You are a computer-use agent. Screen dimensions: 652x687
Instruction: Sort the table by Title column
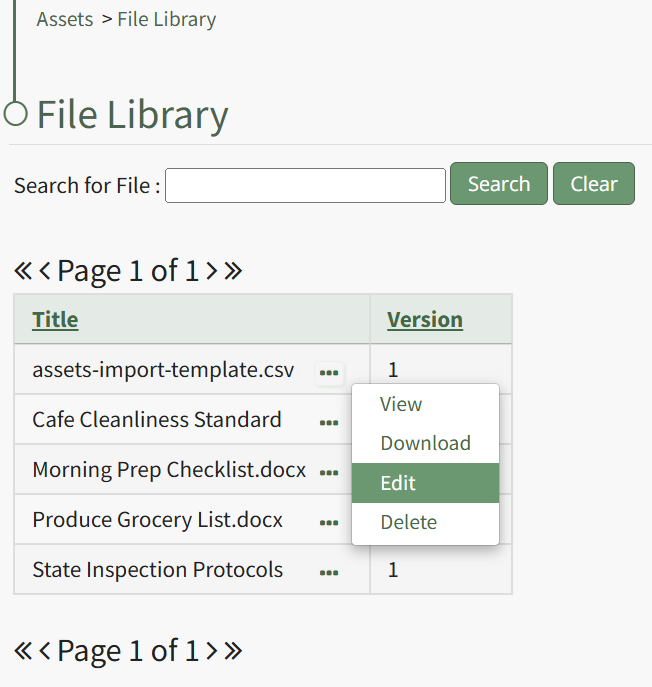pyautogui.click(x=55, y=320)
